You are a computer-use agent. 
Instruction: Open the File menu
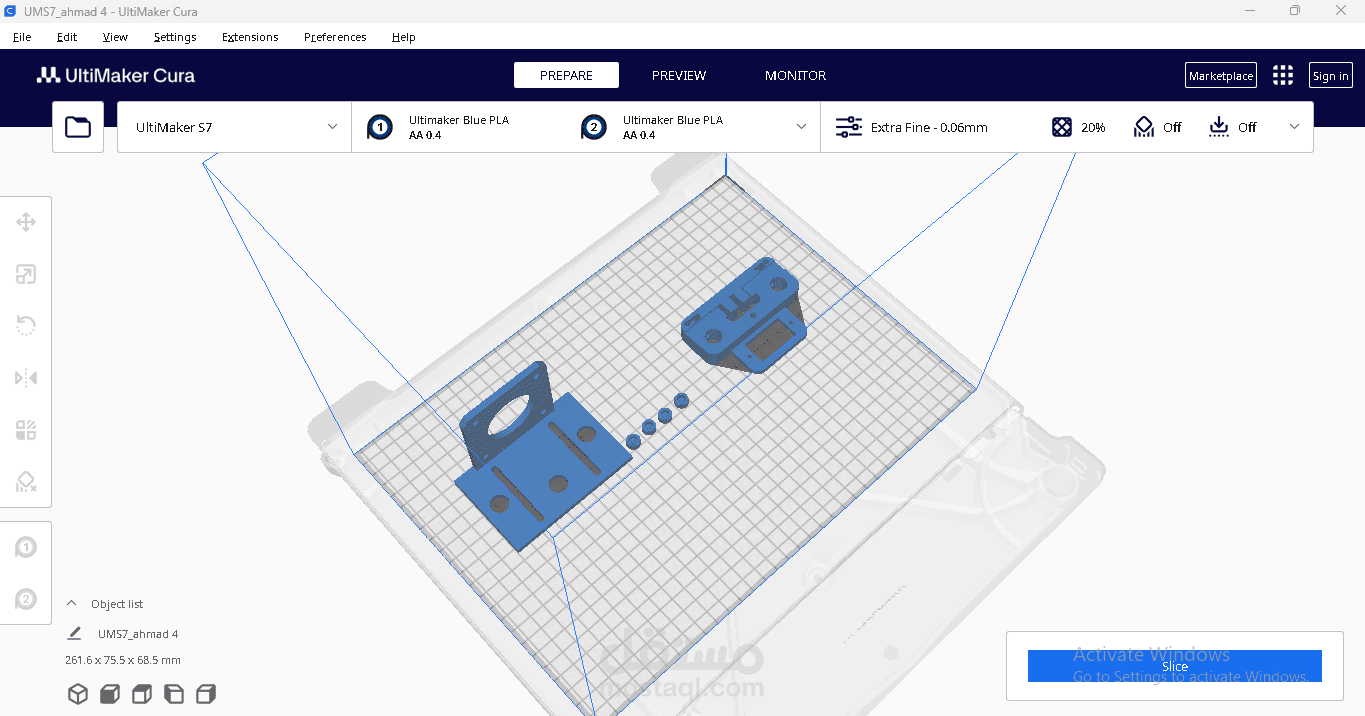pos(22,37)
